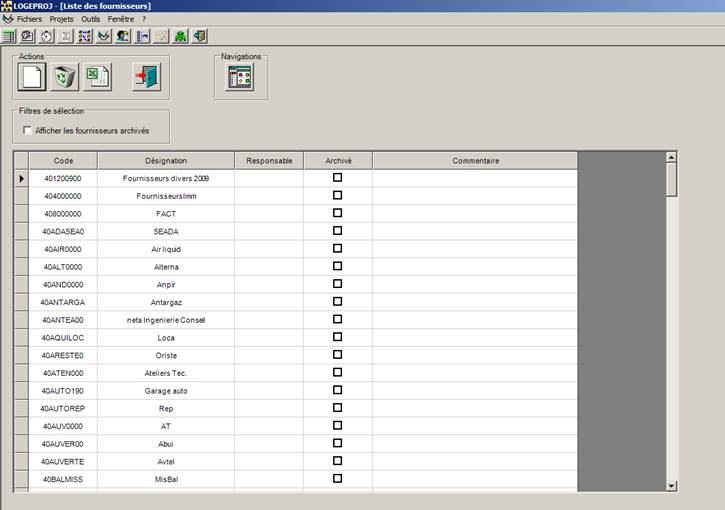Open the Fichiers menu

click(x=29, y=19)
